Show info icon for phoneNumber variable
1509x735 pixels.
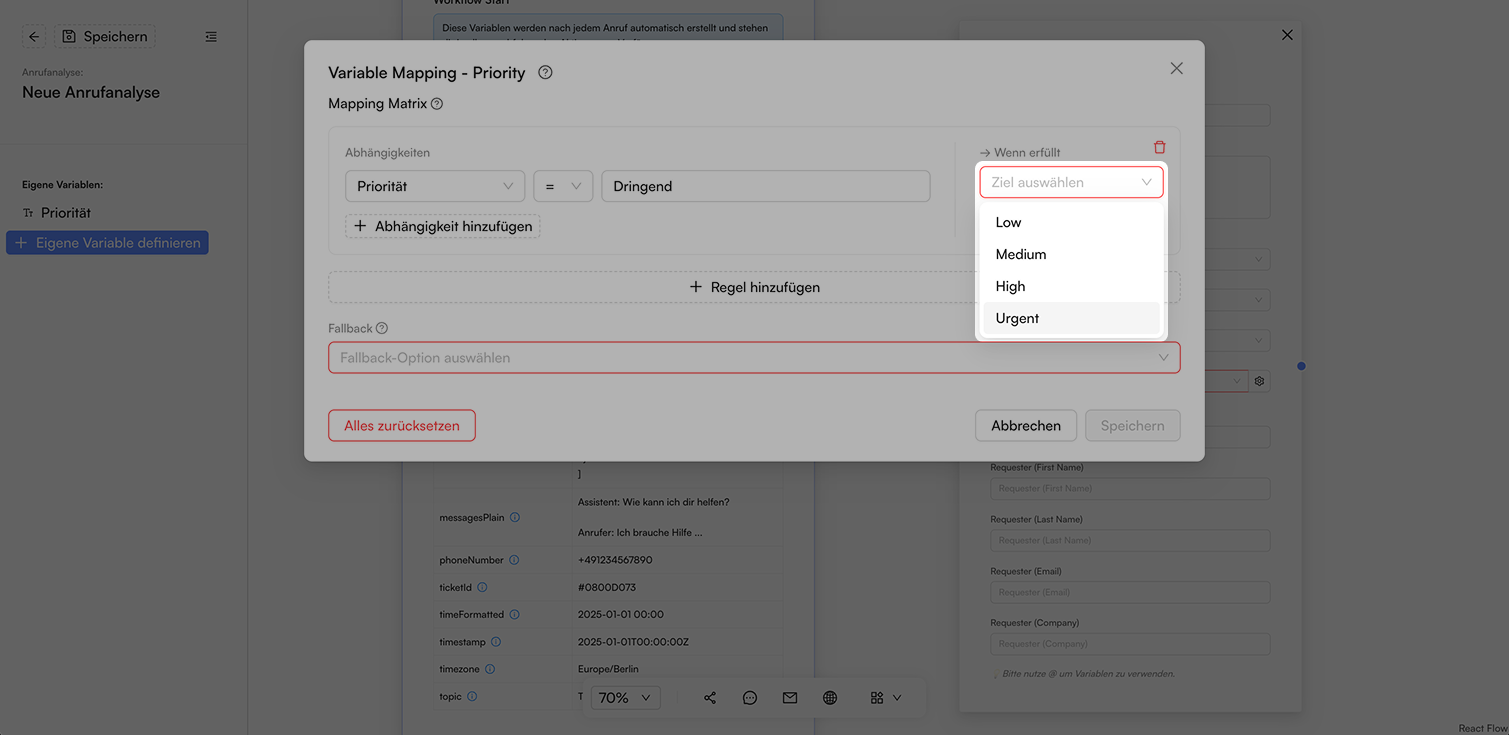514,560
